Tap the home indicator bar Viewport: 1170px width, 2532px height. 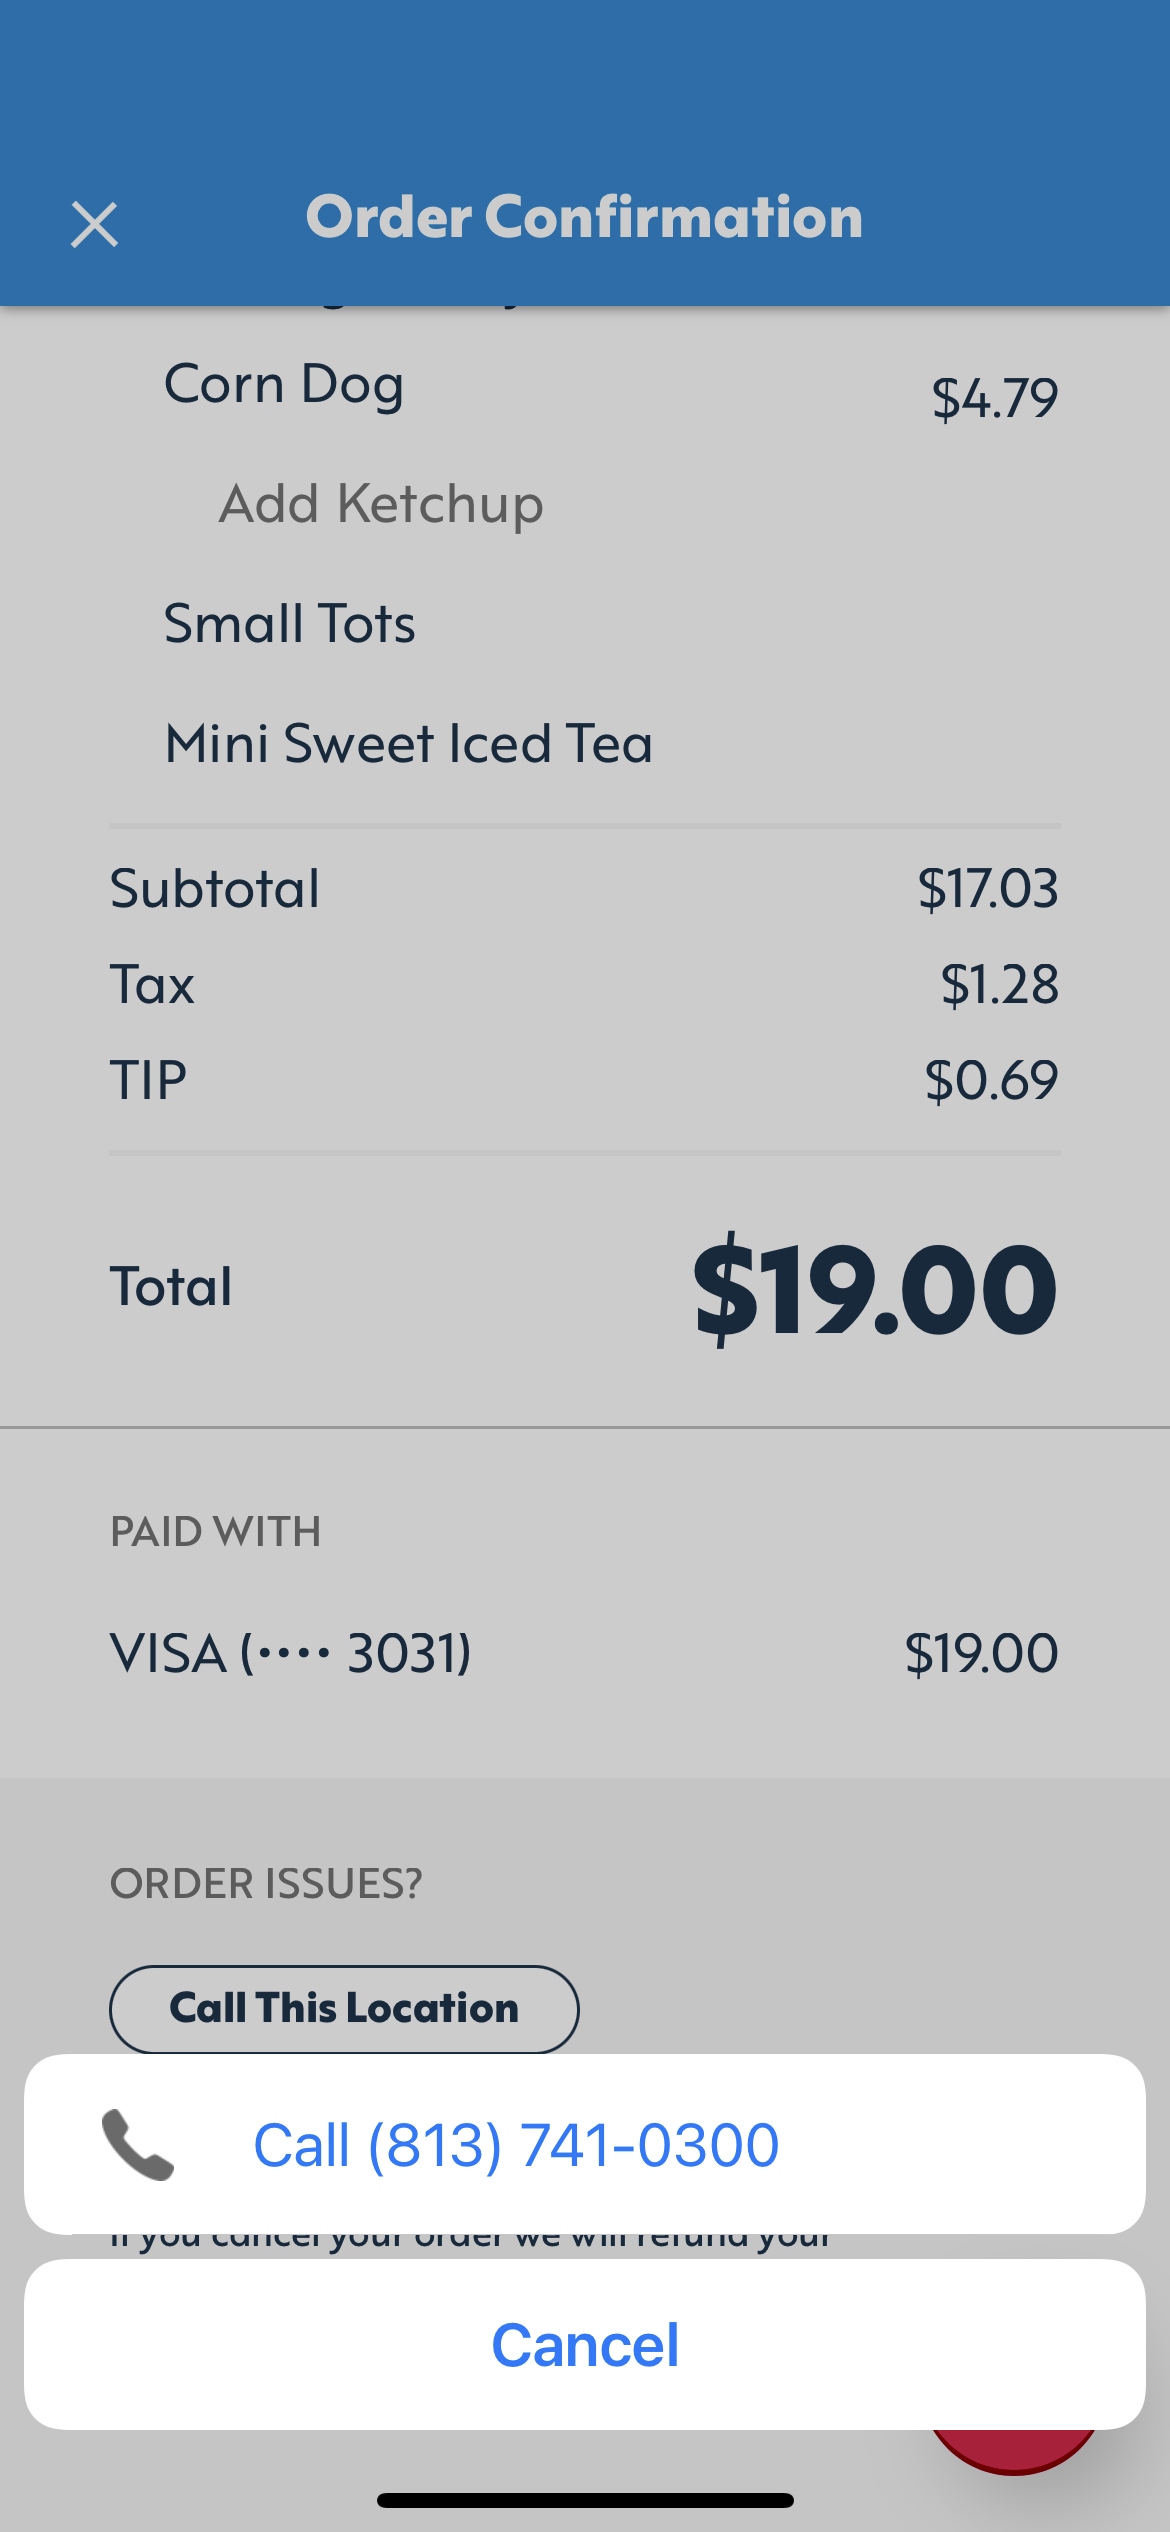[x=585, y=2501]
